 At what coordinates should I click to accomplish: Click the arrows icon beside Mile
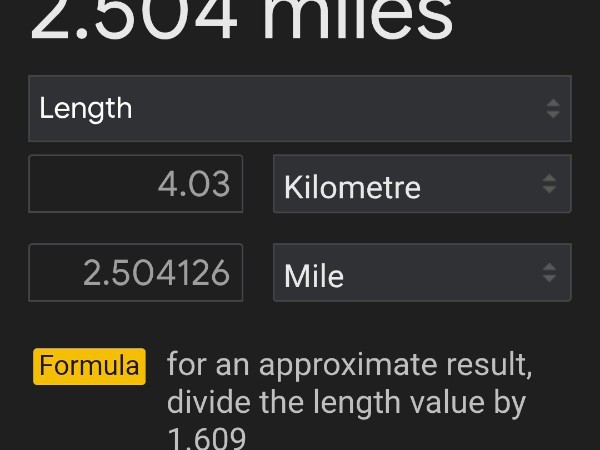[x=549, y=272]
